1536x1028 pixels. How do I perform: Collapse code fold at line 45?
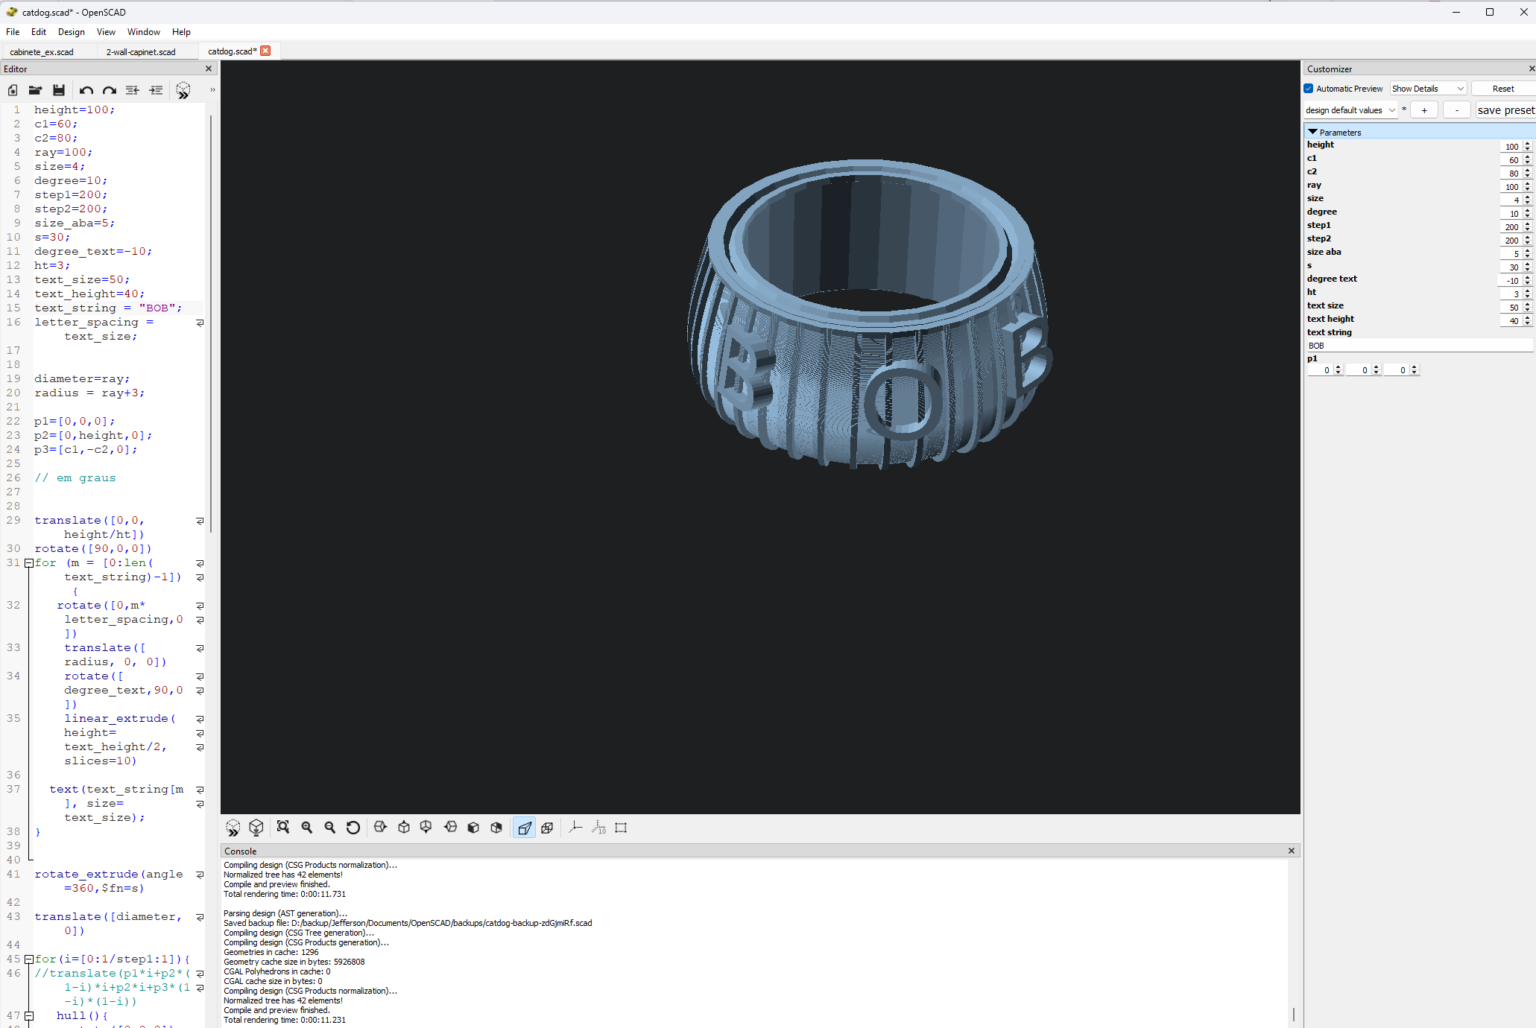pos(29,959)
